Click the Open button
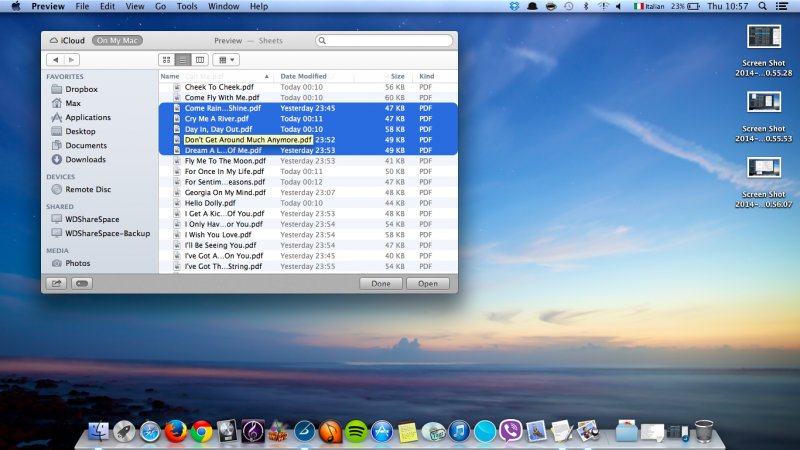This screenshot has height=450, width=800. (x=427, y=283)
